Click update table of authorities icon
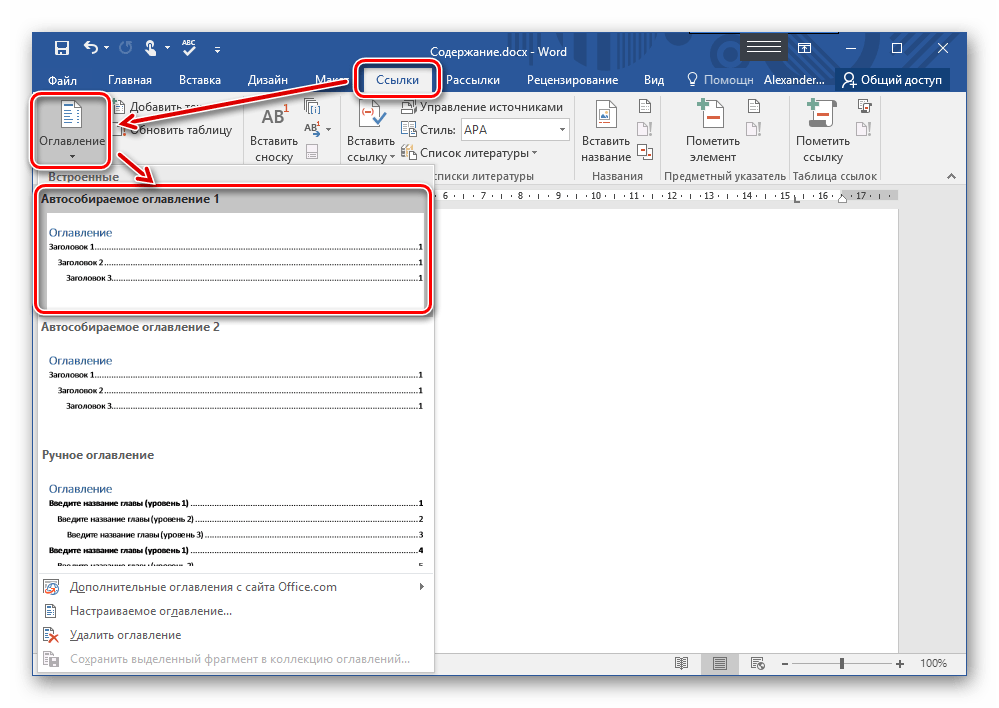The width and height of the screenshot is (999, 708). pos(864,129)
